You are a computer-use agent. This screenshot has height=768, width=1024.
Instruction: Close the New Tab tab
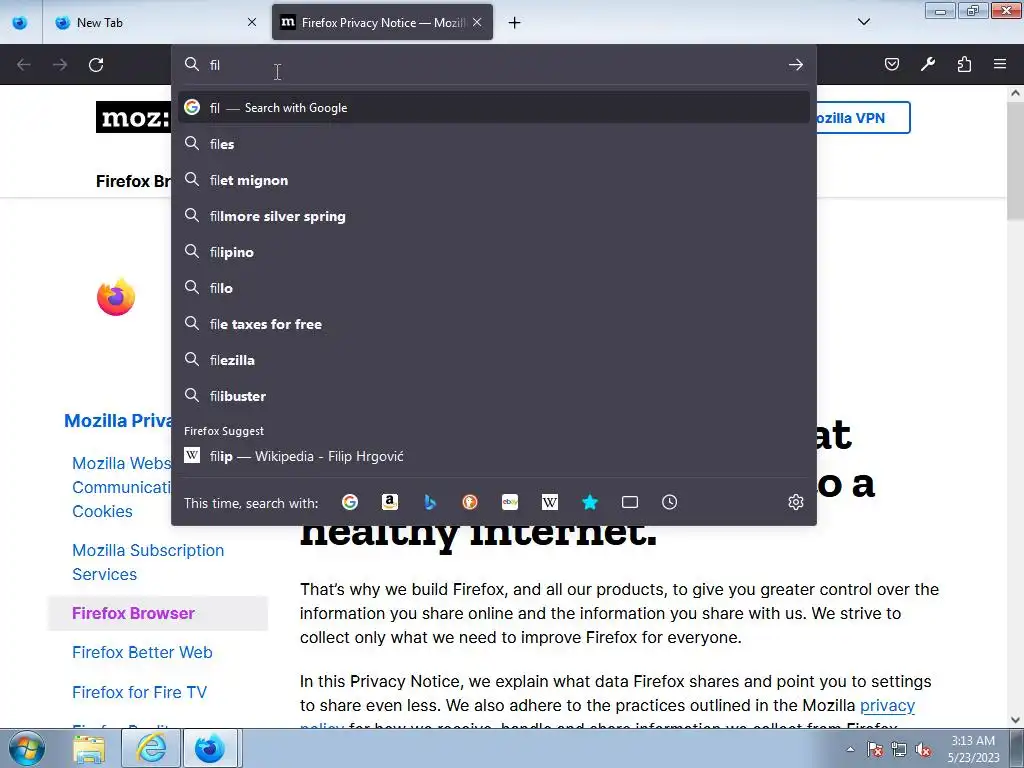pos(252,23)
